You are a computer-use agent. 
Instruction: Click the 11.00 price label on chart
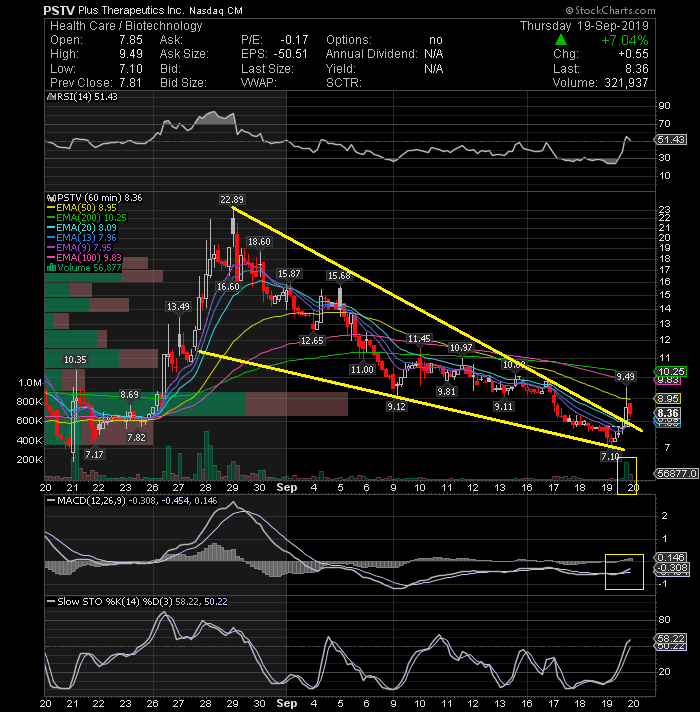click(x=362, y=370)
